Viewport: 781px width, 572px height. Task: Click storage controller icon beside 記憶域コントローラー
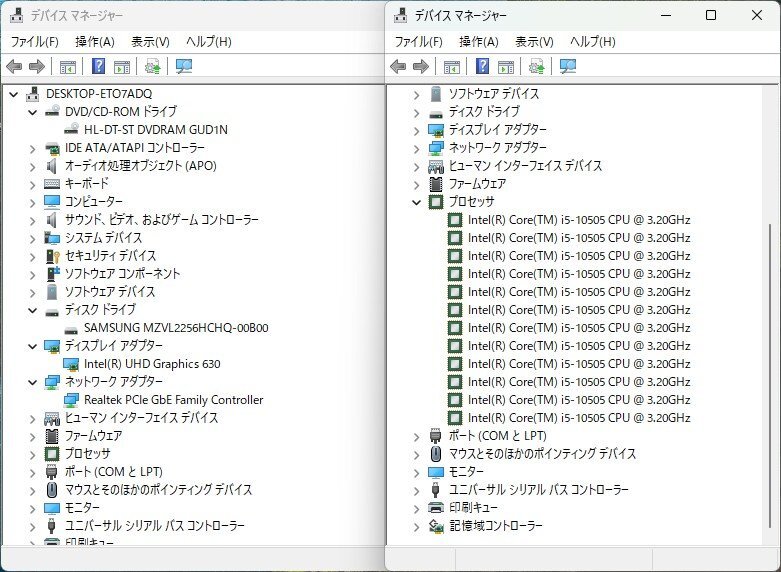(x=436, y=526)
